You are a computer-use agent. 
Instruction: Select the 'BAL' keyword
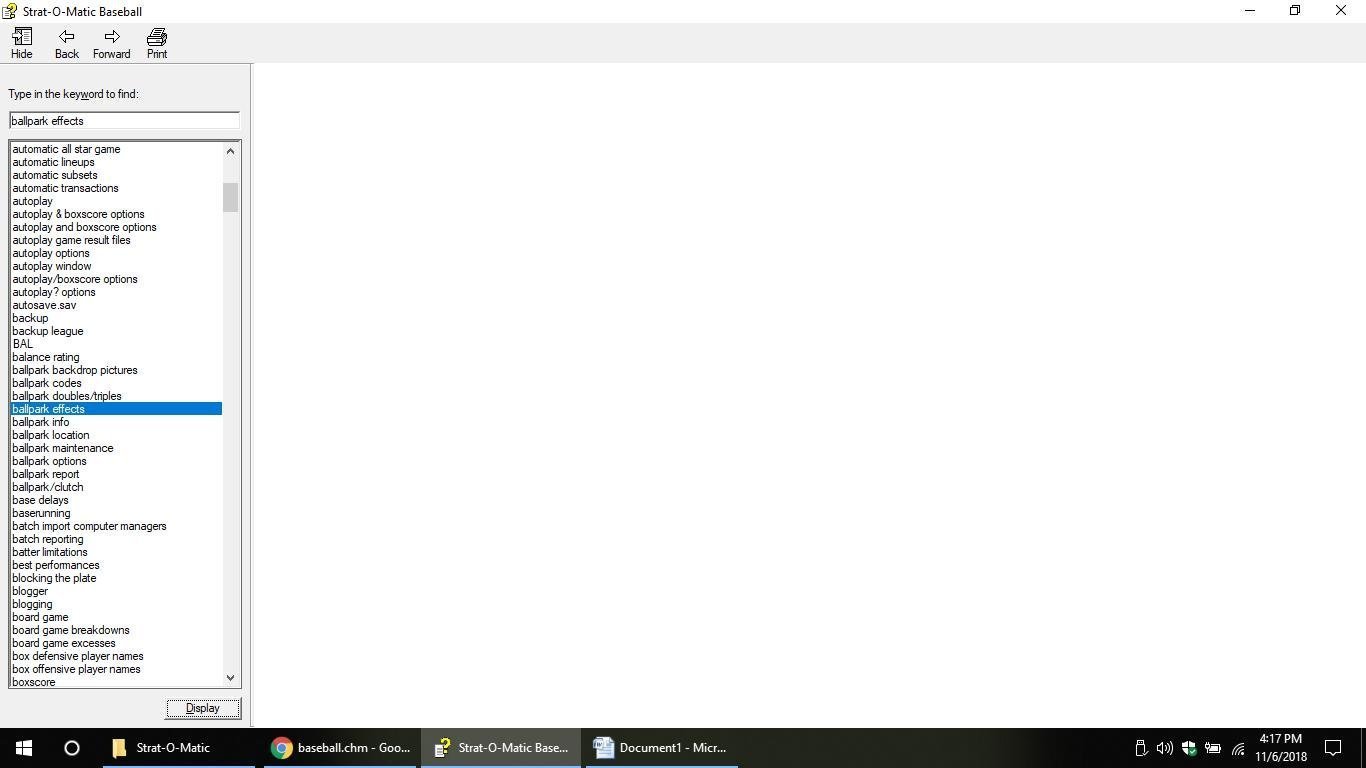click(x=22, y=344)
